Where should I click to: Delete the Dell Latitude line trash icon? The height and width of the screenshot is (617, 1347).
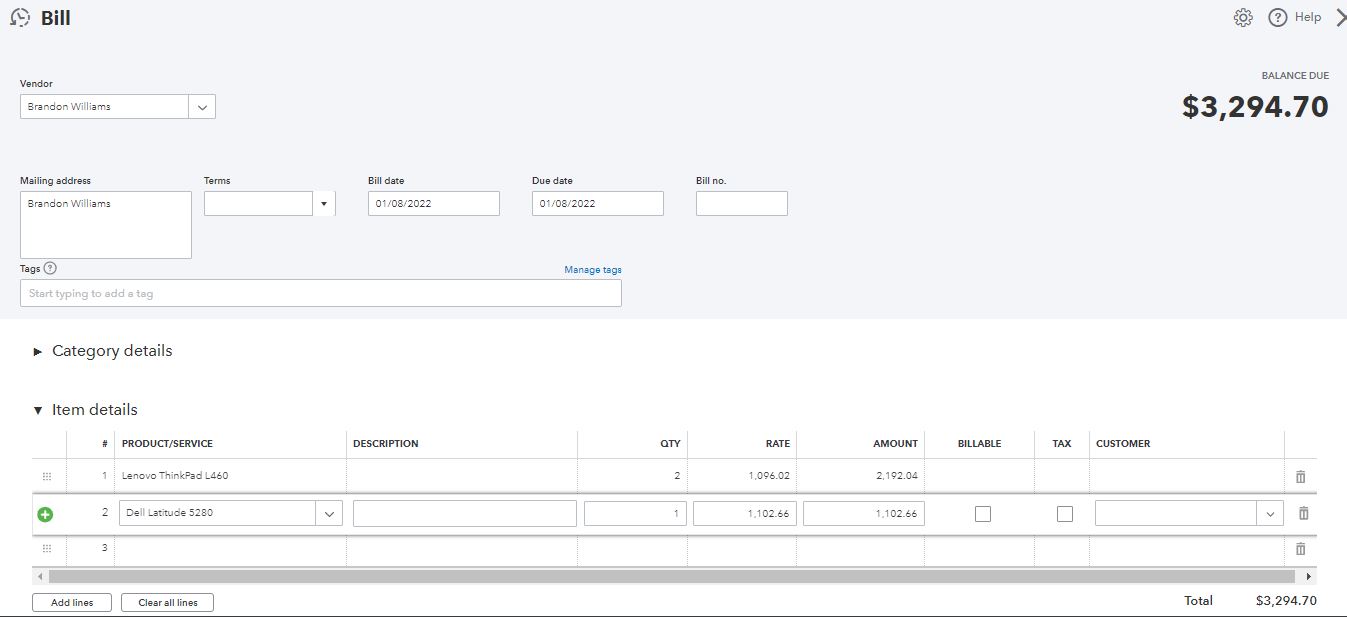point(1303,513)
